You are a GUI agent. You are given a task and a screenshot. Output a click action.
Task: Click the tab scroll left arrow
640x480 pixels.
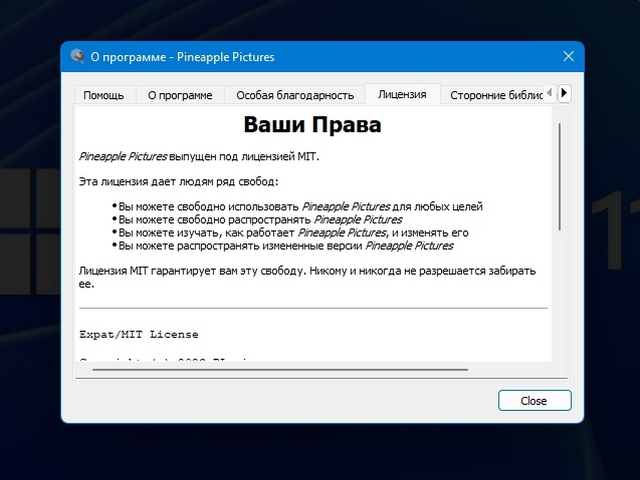click(x=550, y=93)
